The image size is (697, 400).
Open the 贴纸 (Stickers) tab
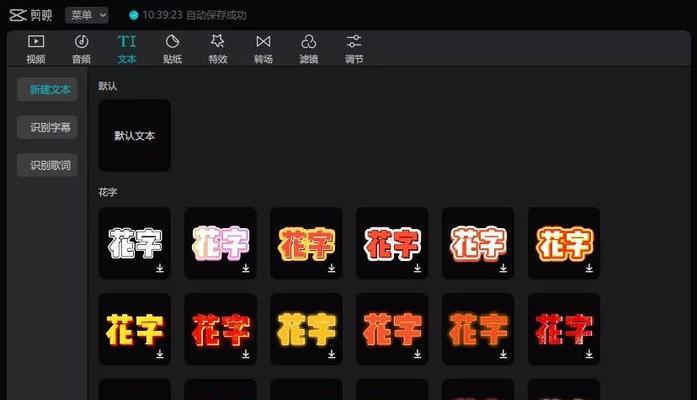(x=172, y=49)
